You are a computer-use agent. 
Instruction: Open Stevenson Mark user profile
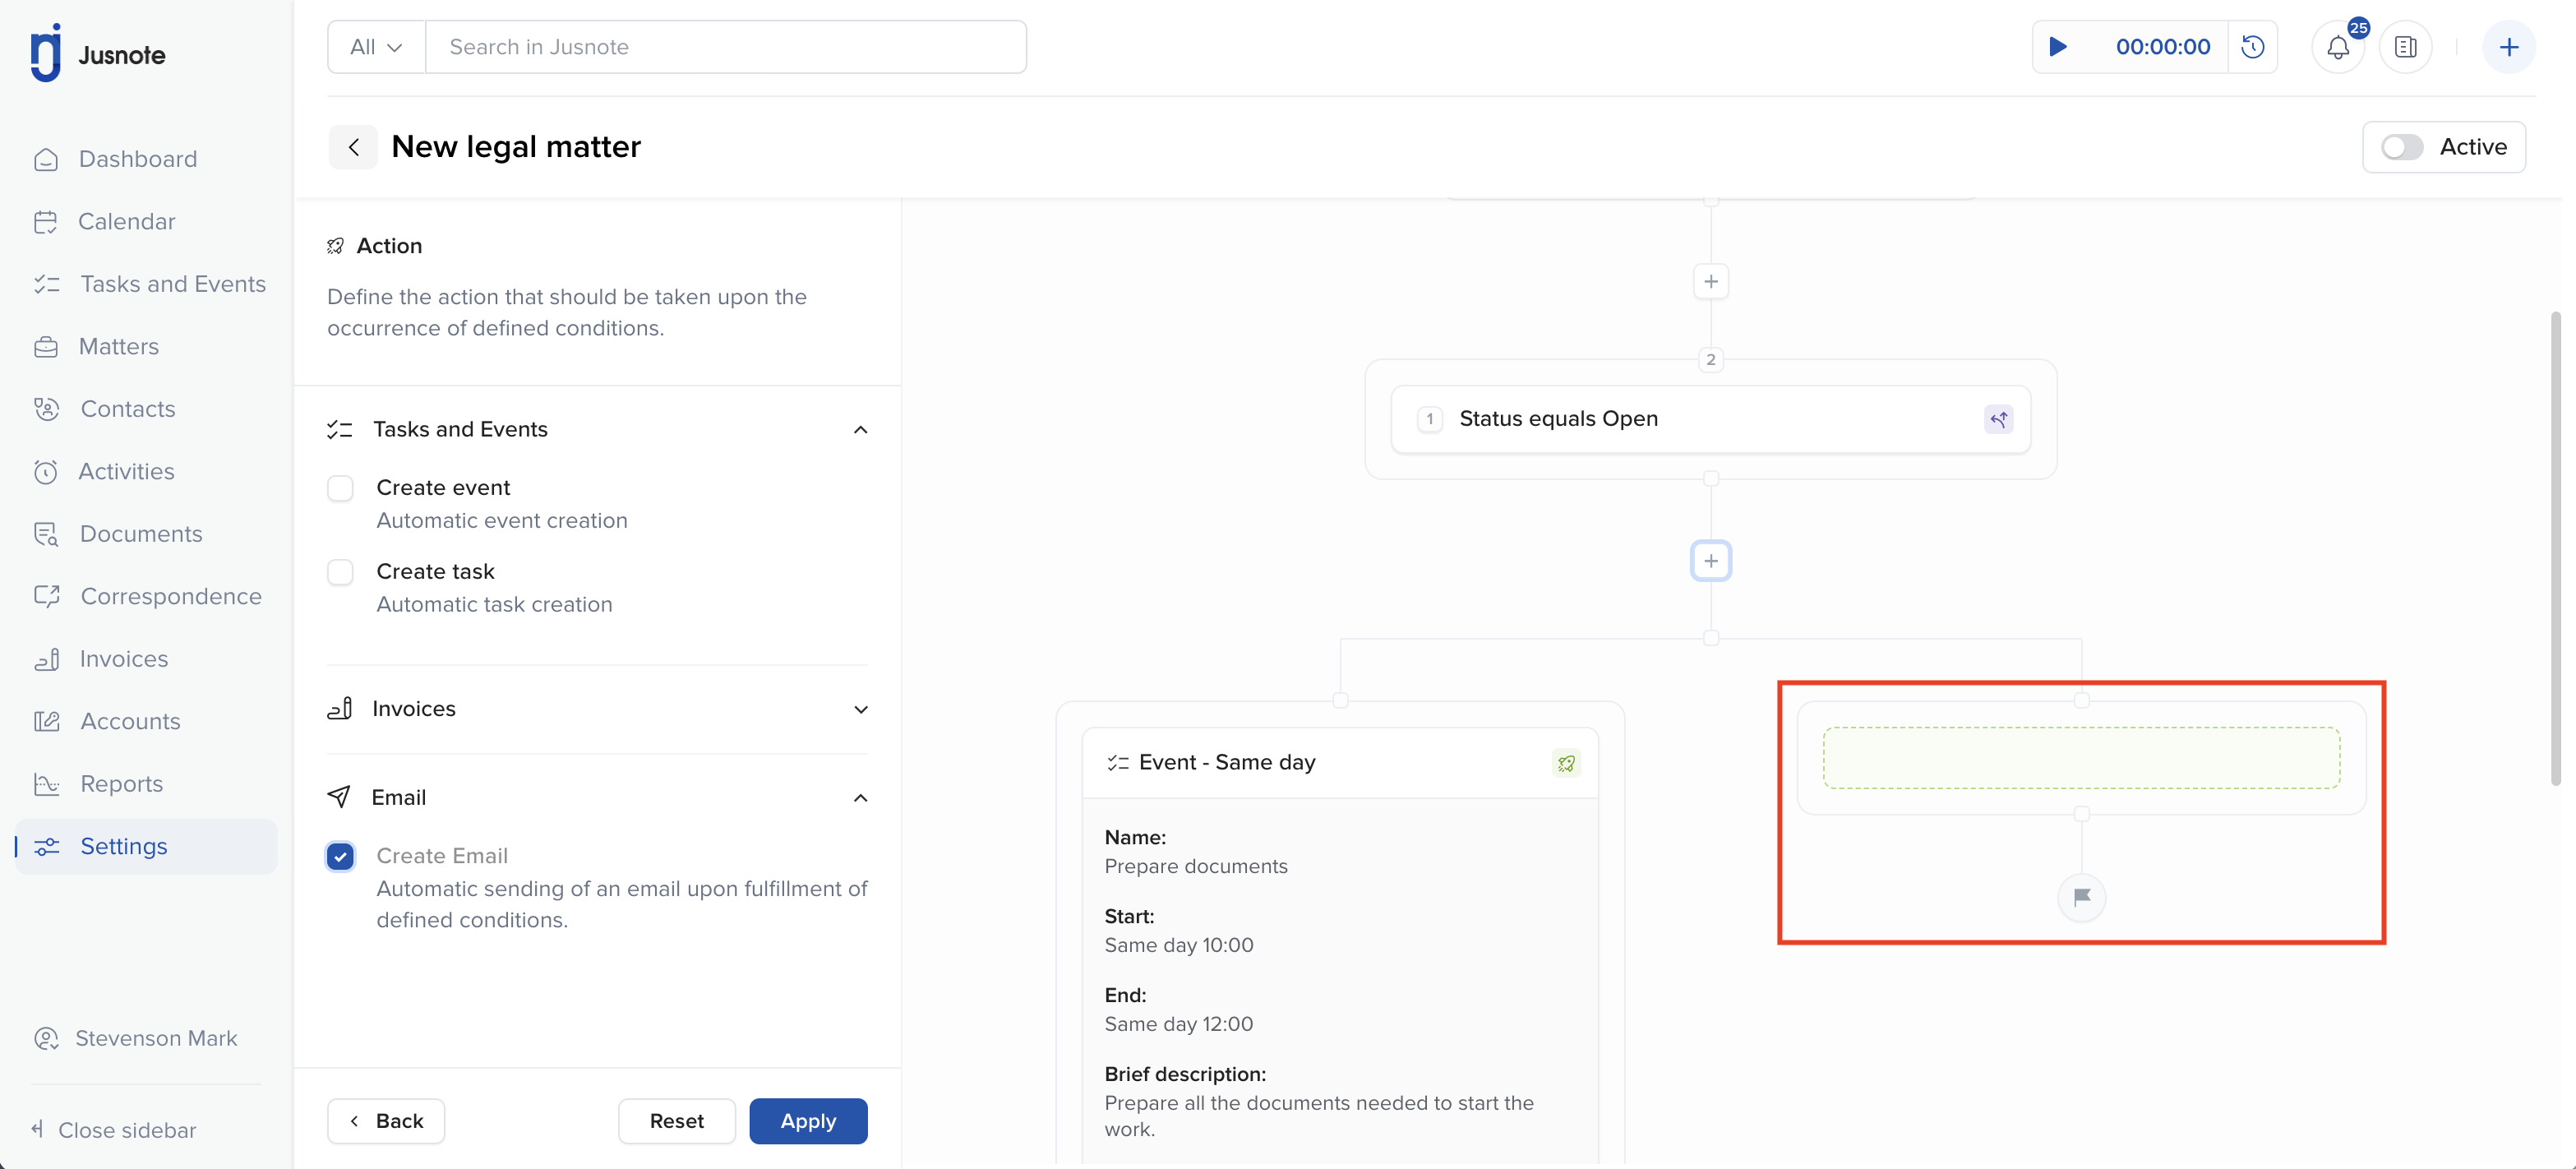[x=137, y=1038]
